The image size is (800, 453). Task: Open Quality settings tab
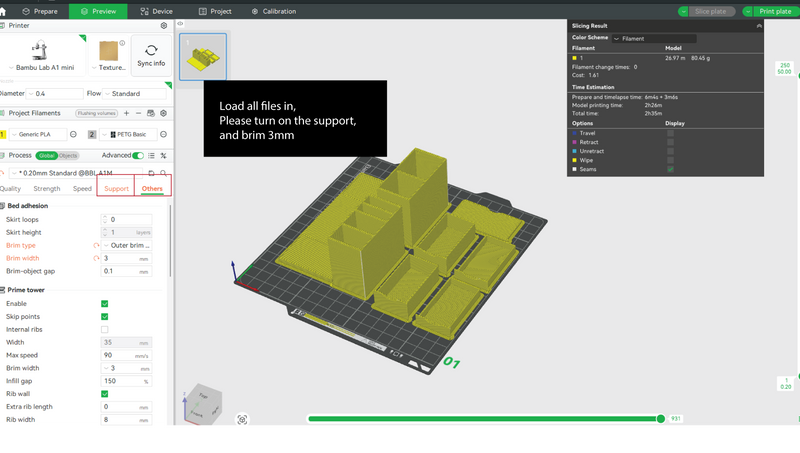click(x=11, y=189)
